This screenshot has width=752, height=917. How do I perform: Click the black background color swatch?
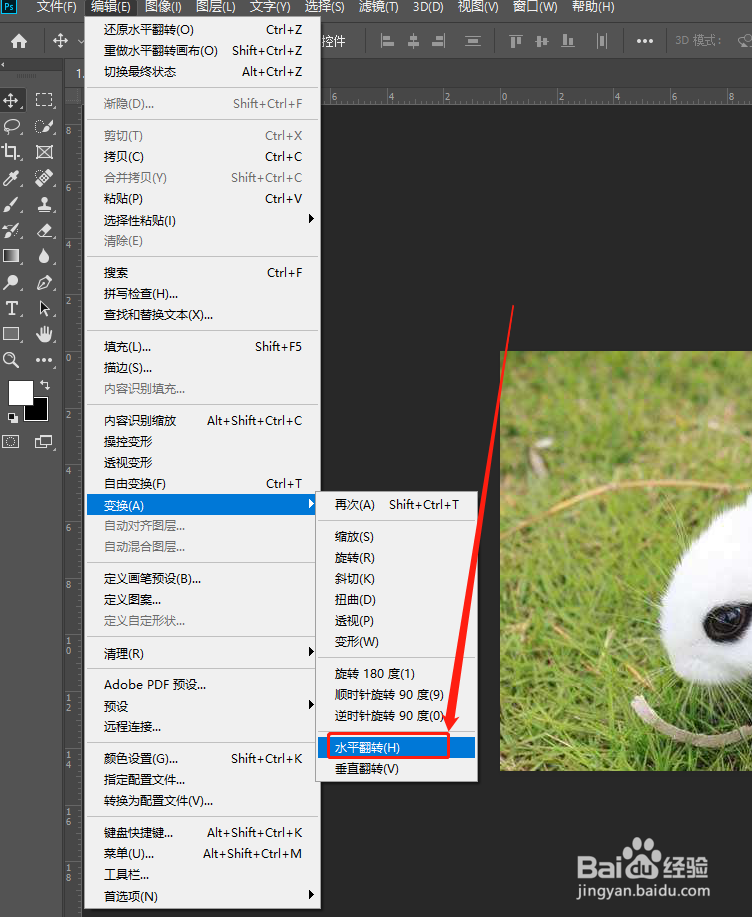(39, 412)
